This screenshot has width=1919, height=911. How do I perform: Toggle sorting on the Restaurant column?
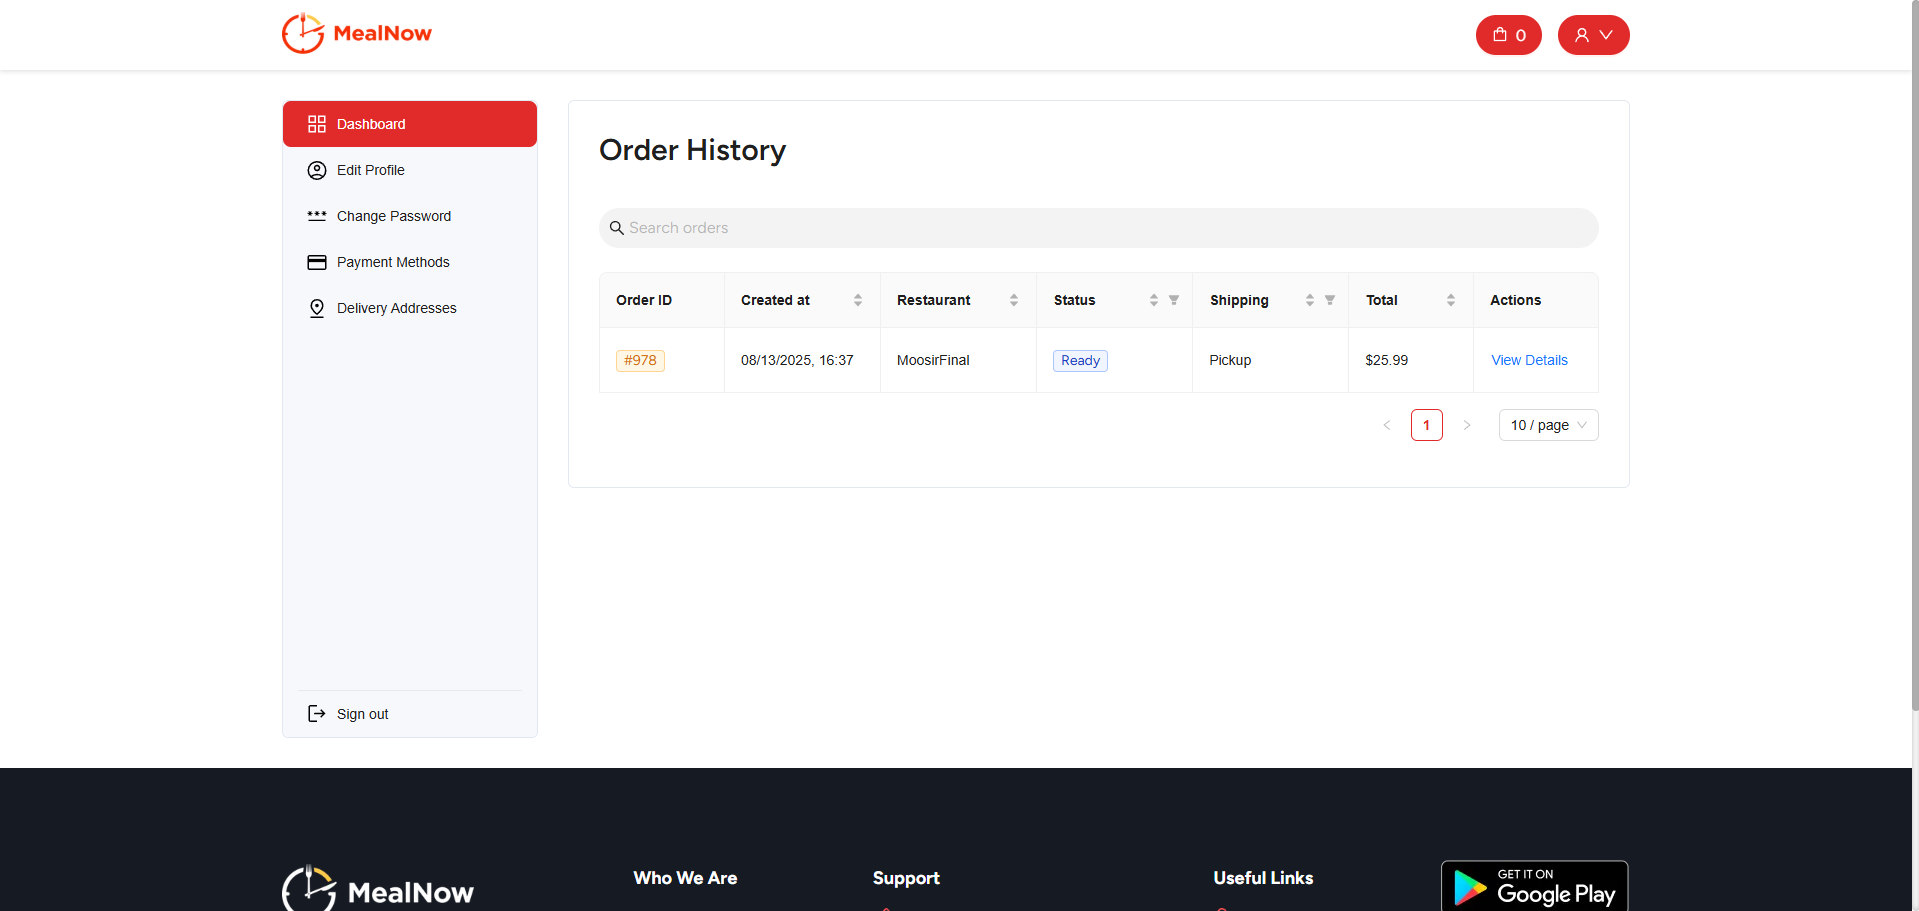click(1014, 299)
